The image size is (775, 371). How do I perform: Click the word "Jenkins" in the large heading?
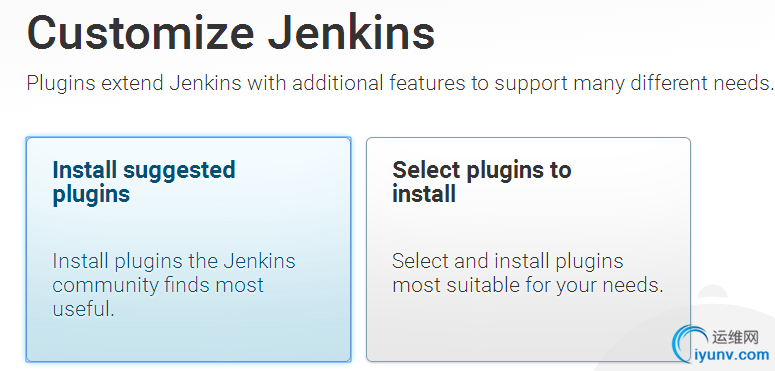point(351,32)
